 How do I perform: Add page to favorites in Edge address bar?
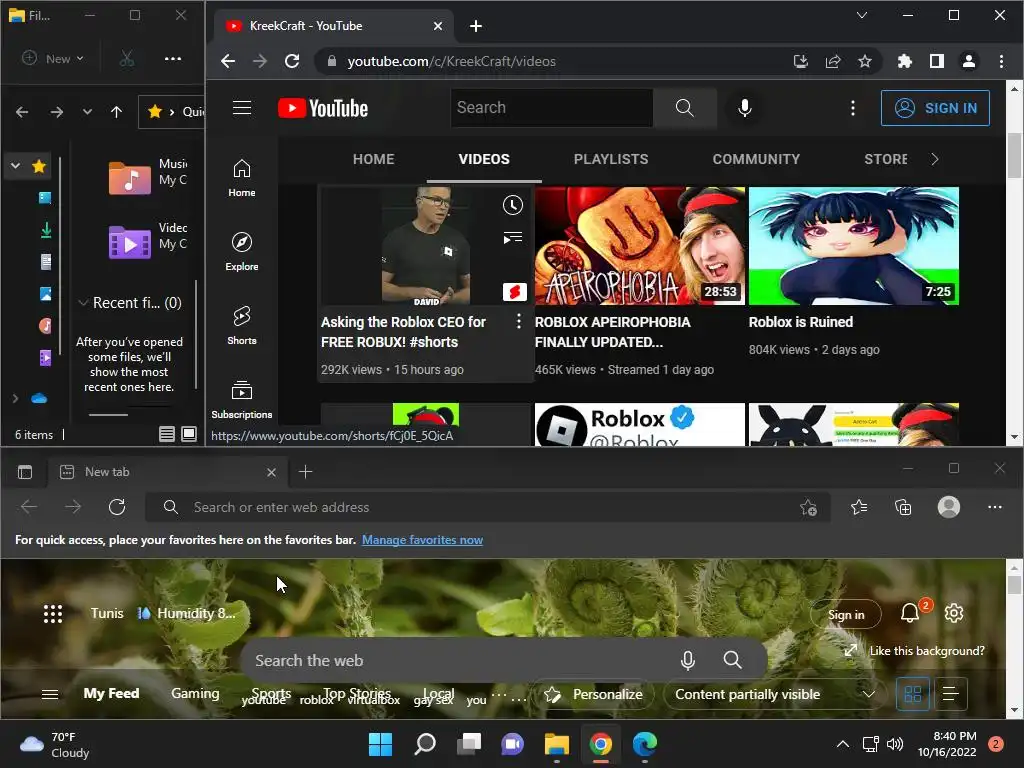coord(808,507)
